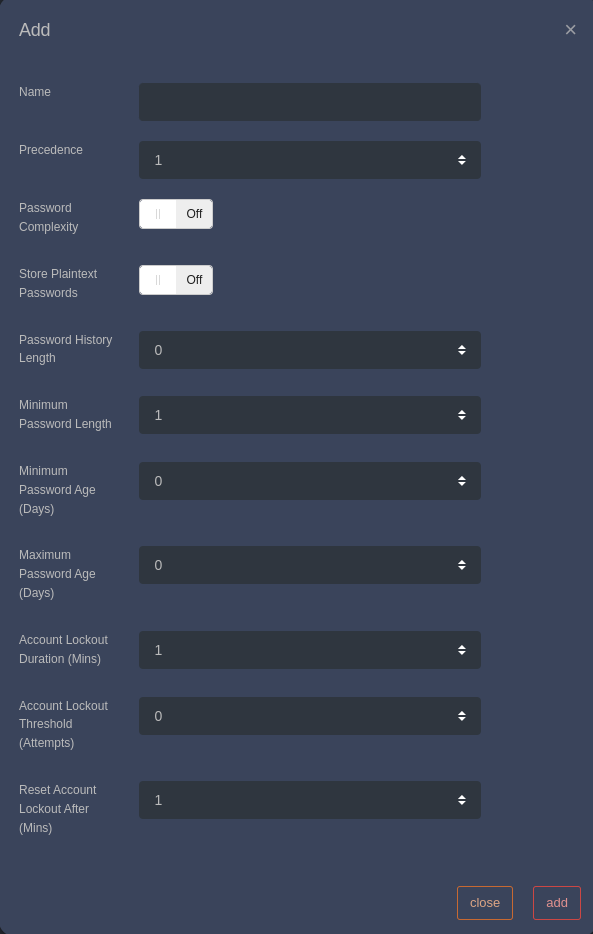Click the Reset Account Lockout After spinner arrows
This screenshot has height=934, width=593.
coord(461,800)
